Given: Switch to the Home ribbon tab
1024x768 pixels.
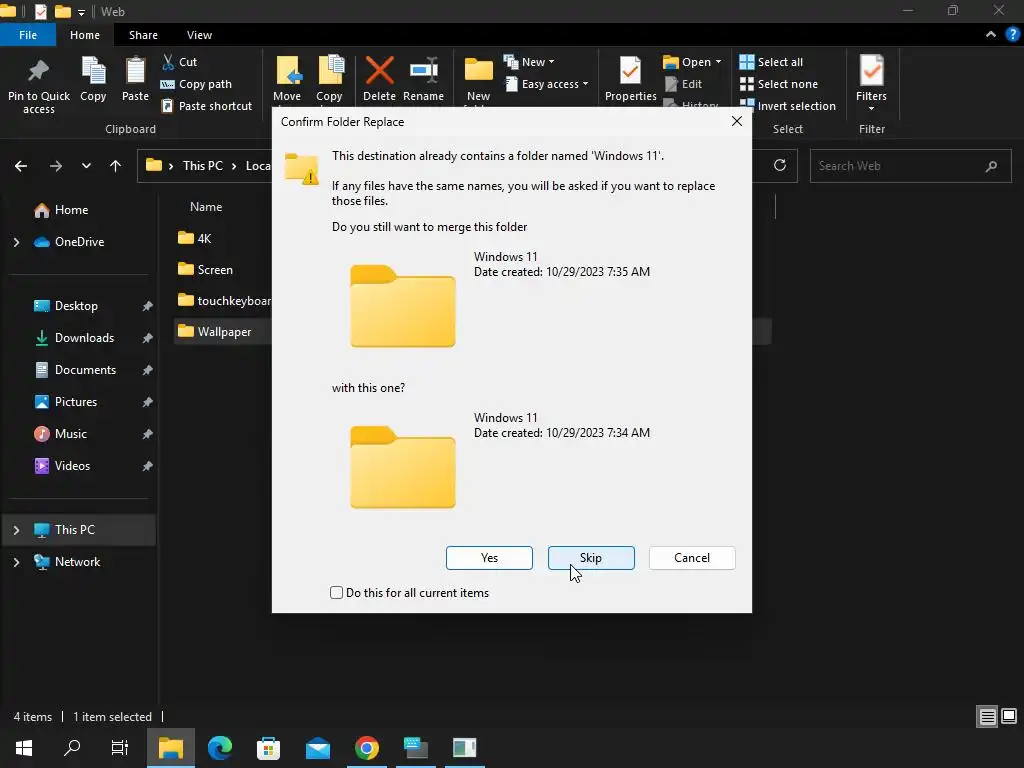Looking at the screenshot, I should point(85,35).
